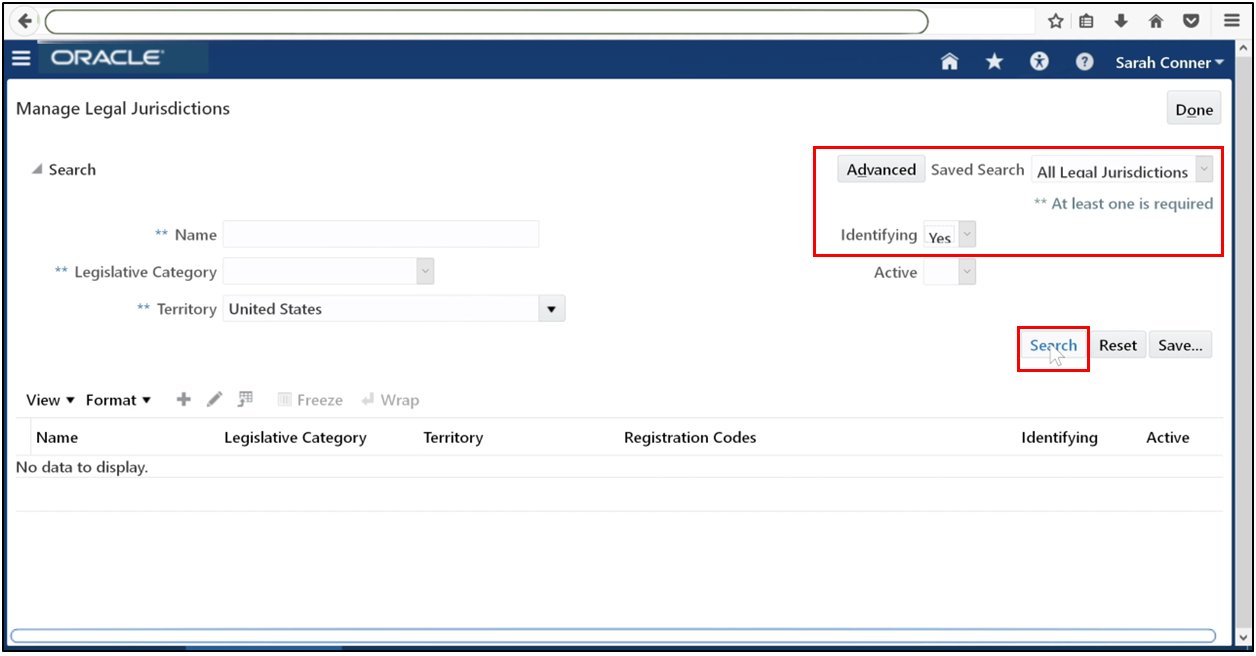Image resolution: width=1256 pixels, height=656 pixels.
Task: Switch to Advanced search mode
Action: (880, 169)
